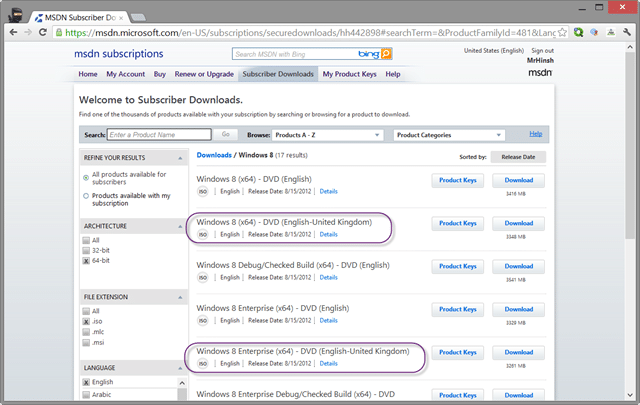
Task: Open the Products A - Z dropdown
Action: tap(328, 135)
